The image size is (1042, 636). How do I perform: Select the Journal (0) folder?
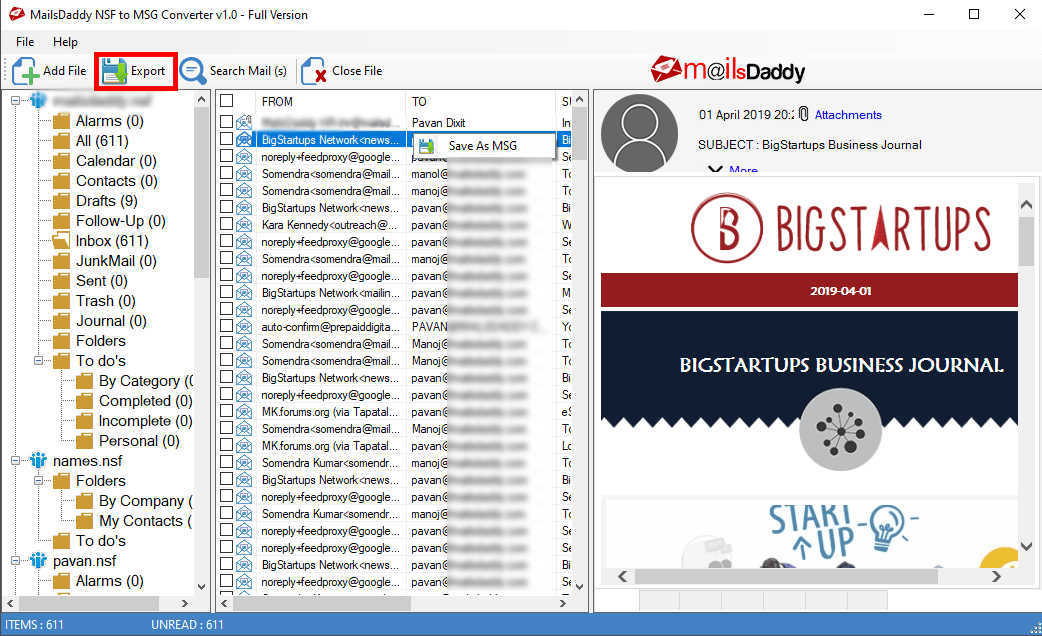(x=111, y=321)
